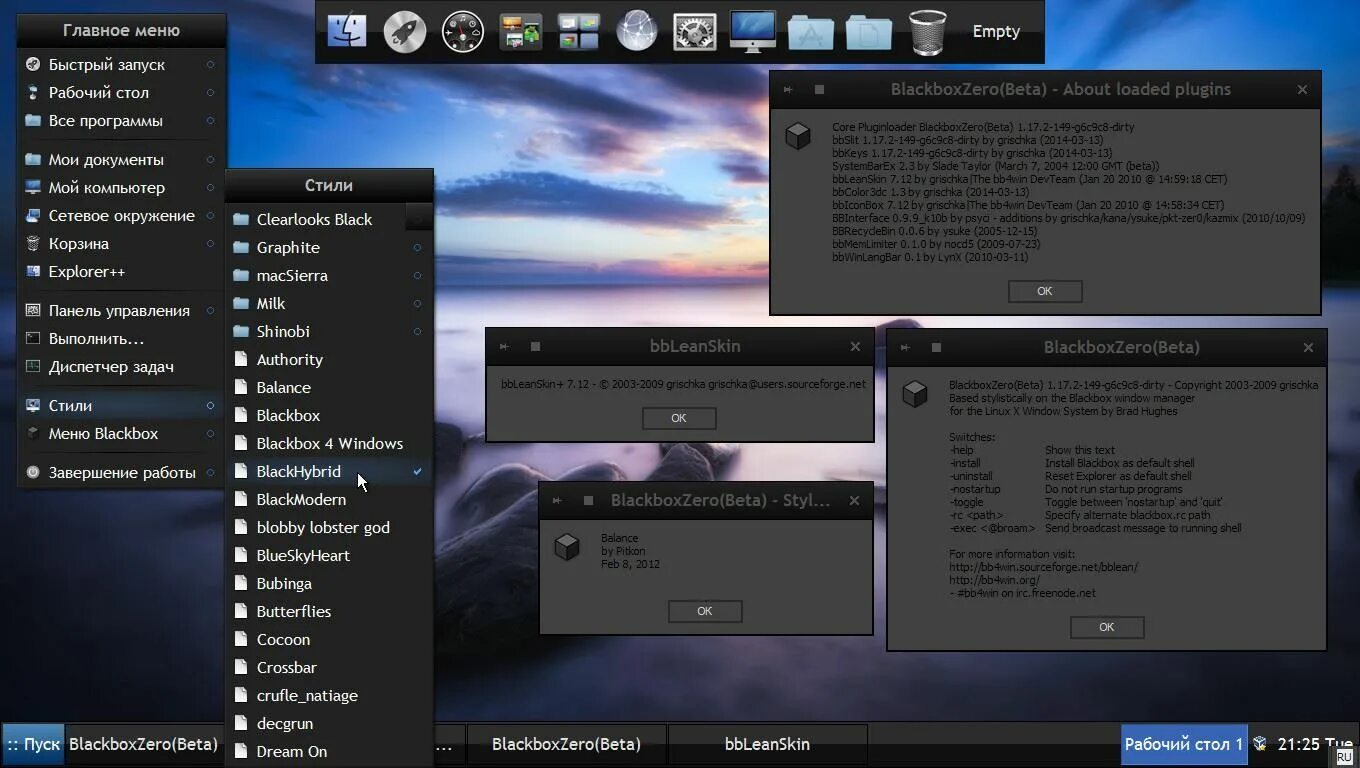
Task: Click the folder icon beside Все программы
Action: pyautogui.click(x=33, y=121)
